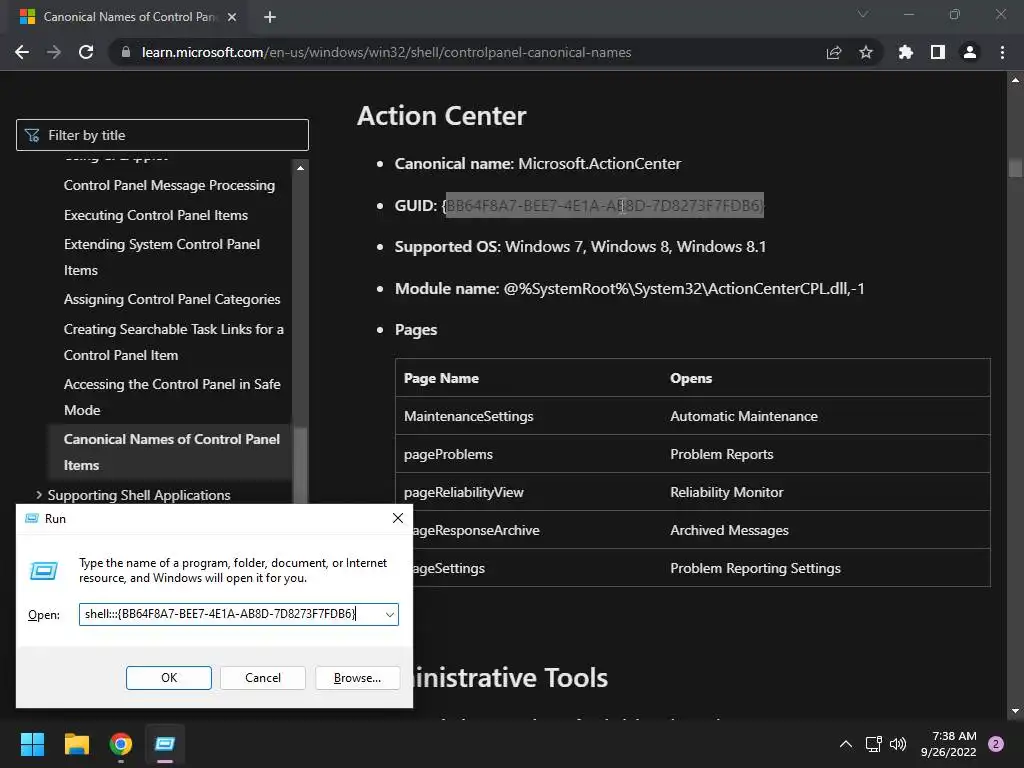This screenshot has width=1024, height=768.
Task: Close the Canonical Names tab
Action: [232, 17]
